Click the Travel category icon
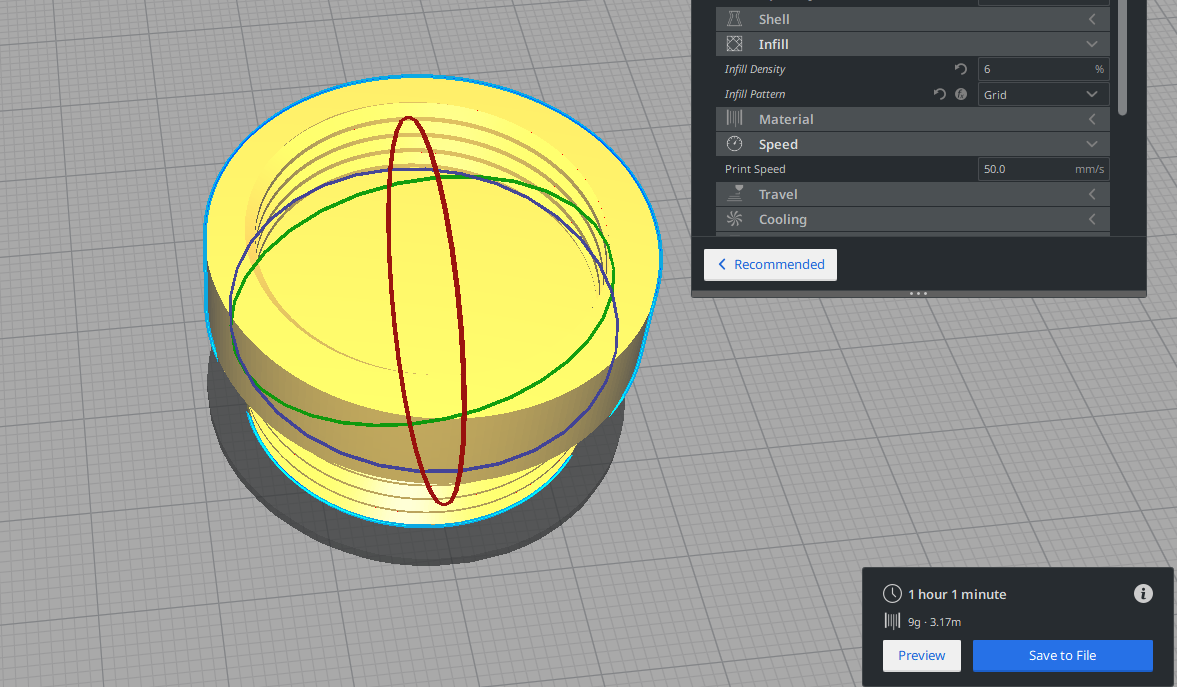This screenshot has width=1177, height=687. tap(734, 194)
